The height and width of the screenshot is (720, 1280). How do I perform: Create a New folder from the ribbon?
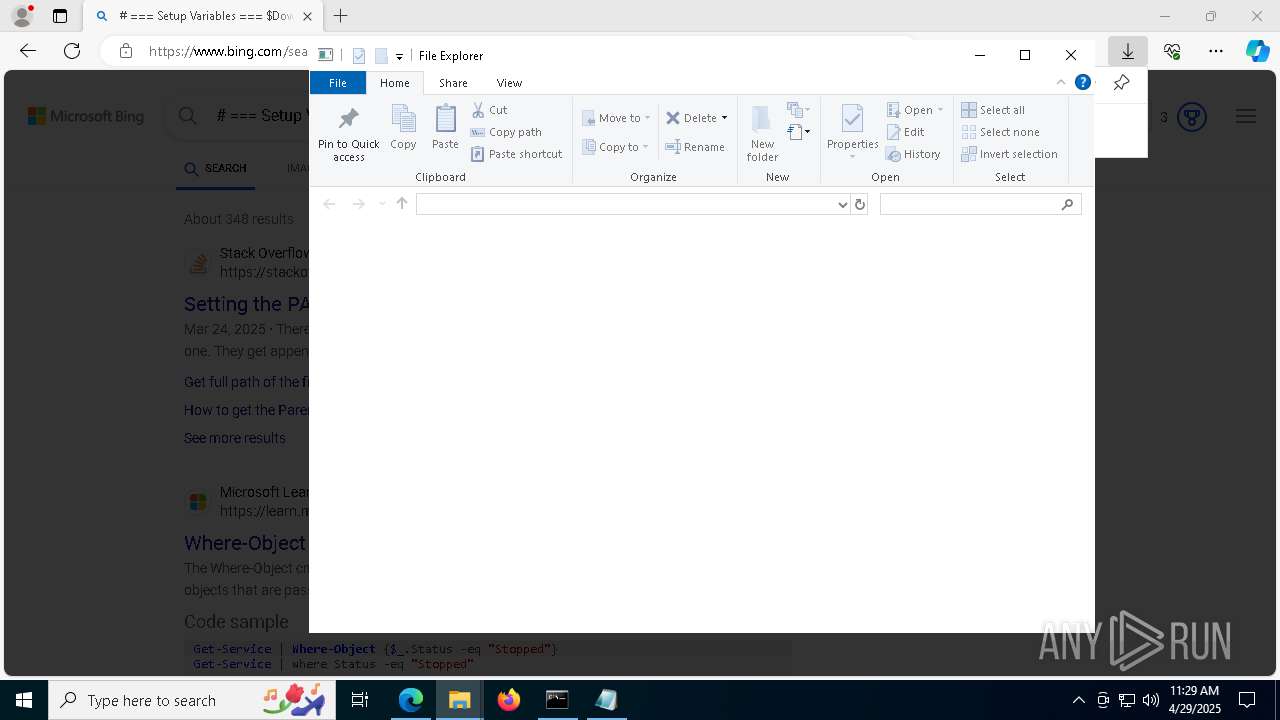[x=762, y=133]
